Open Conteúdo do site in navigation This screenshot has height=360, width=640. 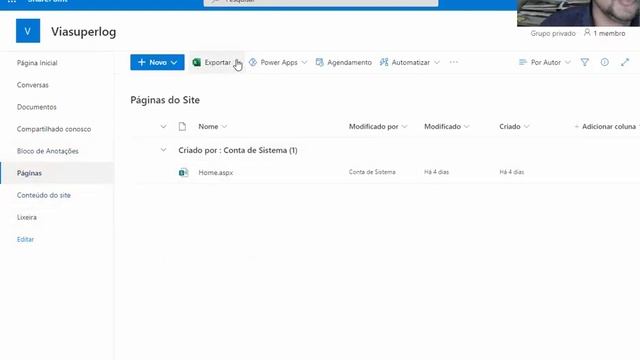pyautogui.click(x=44, y=195)
